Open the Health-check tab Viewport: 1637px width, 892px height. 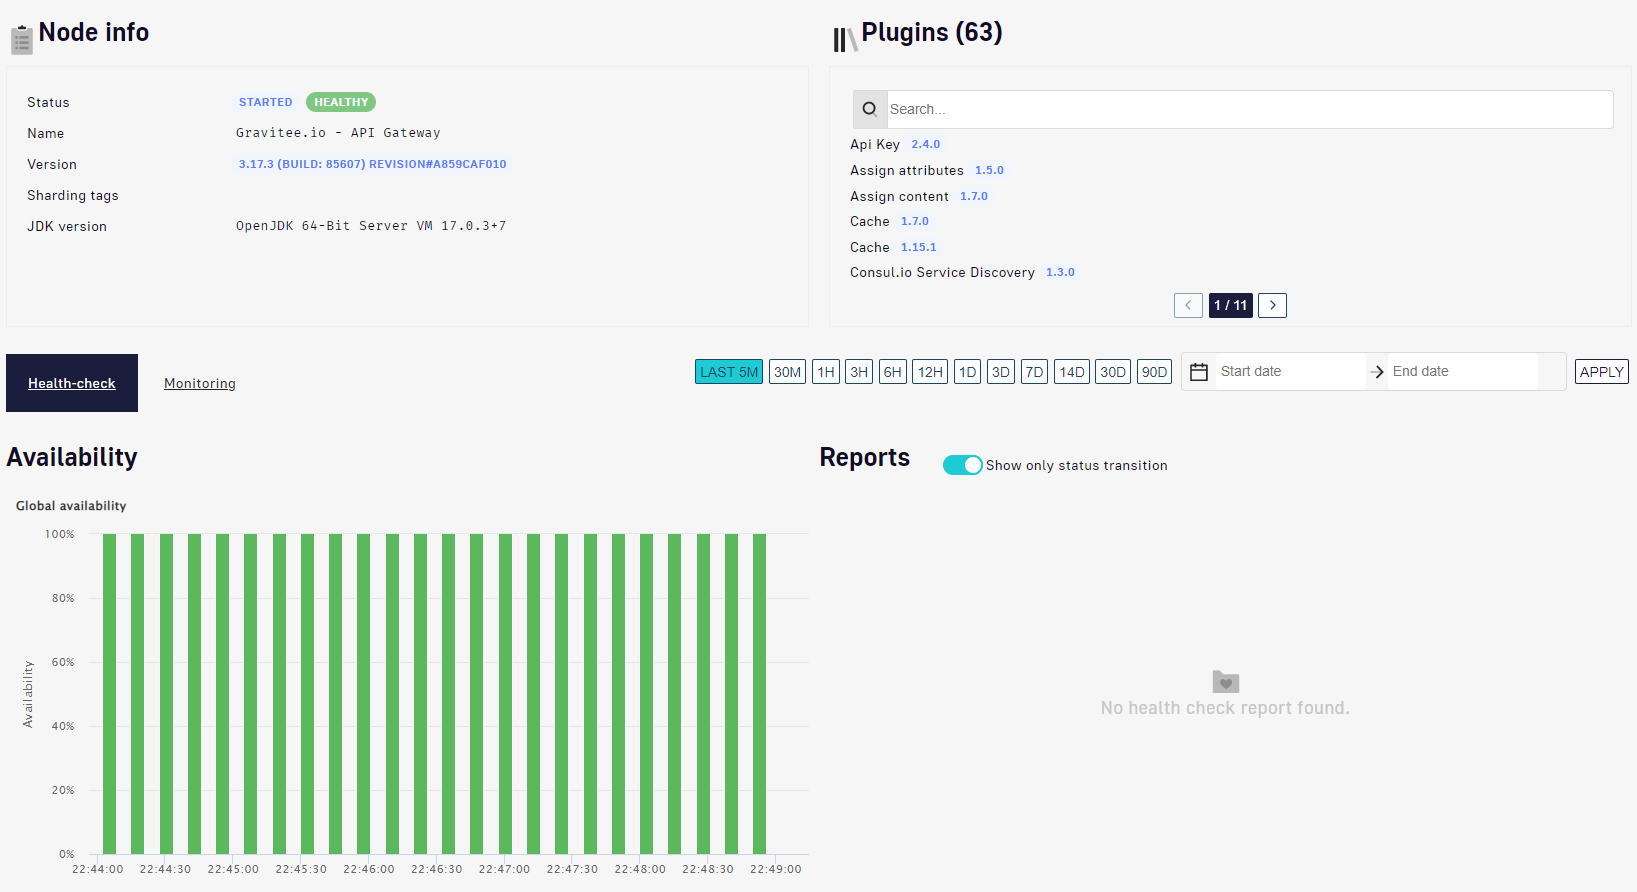72,383
